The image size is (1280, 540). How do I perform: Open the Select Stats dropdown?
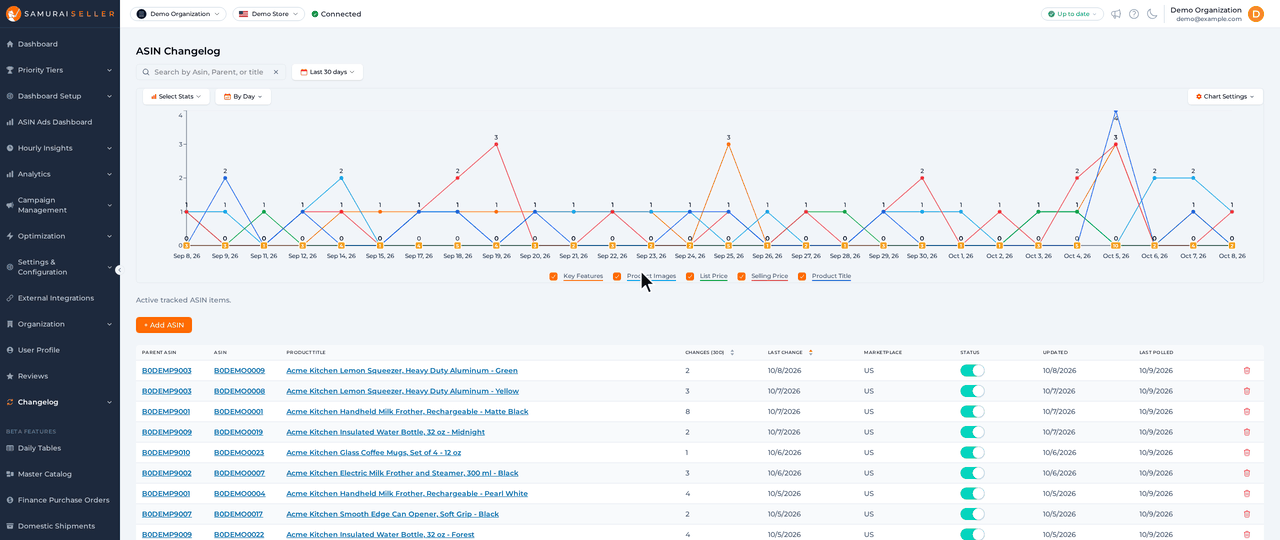pyautogui.click(x=176, y=97)
